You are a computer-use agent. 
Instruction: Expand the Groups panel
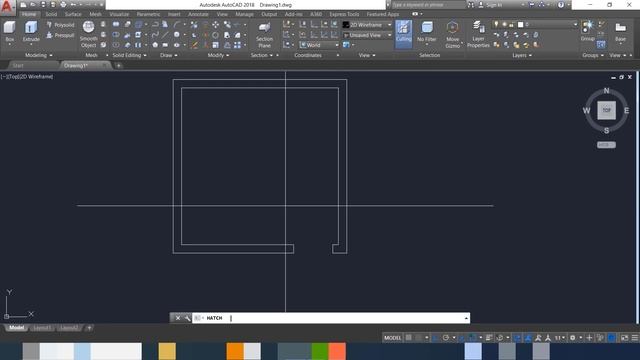593,55
